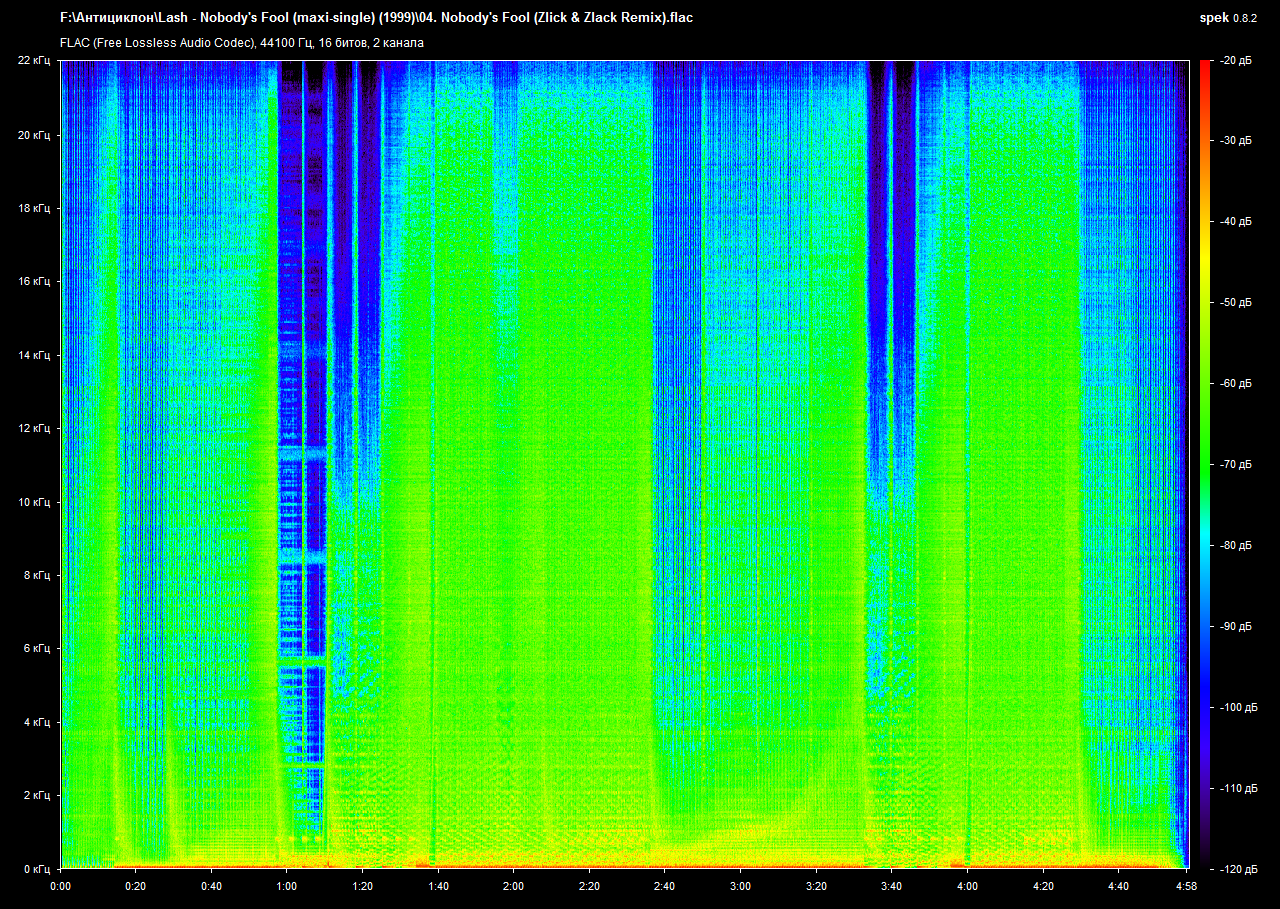Pick the 3:40 time axis label
This screenshot has width=1280, height=909.
point(891,886)
